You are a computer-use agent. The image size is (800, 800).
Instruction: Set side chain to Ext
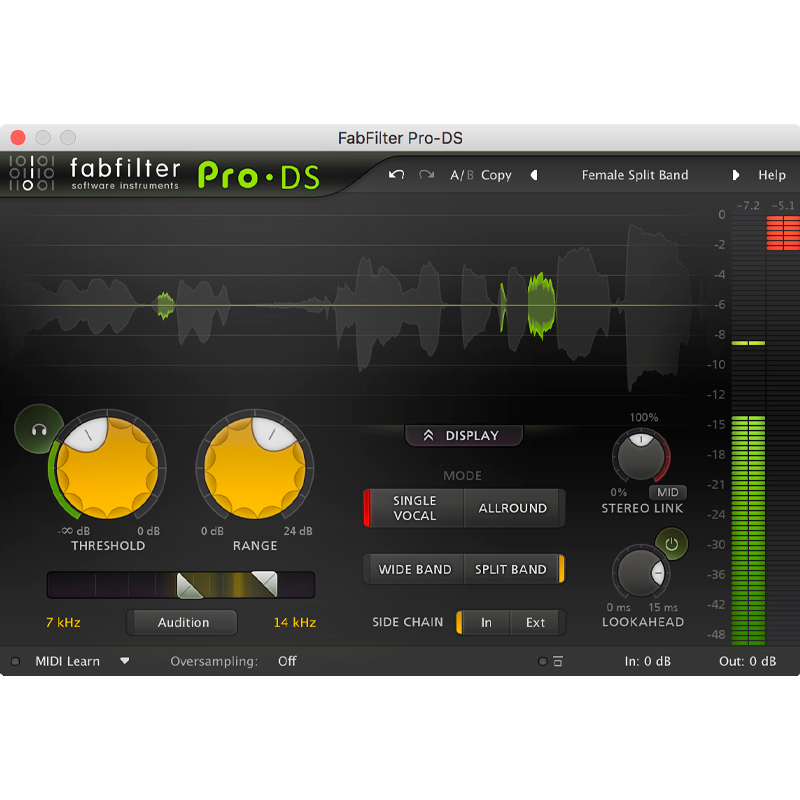pyautogui.click(x=535, y=622)
